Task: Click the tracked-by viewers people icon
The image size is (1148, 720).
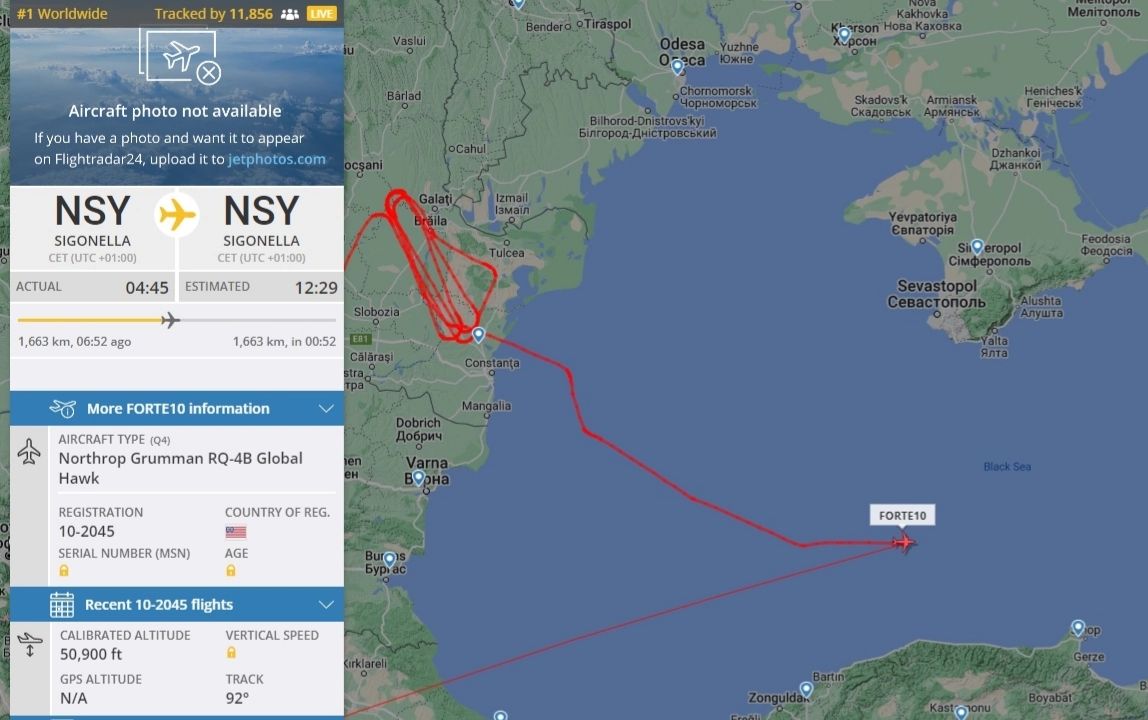Action: [290, 14]
